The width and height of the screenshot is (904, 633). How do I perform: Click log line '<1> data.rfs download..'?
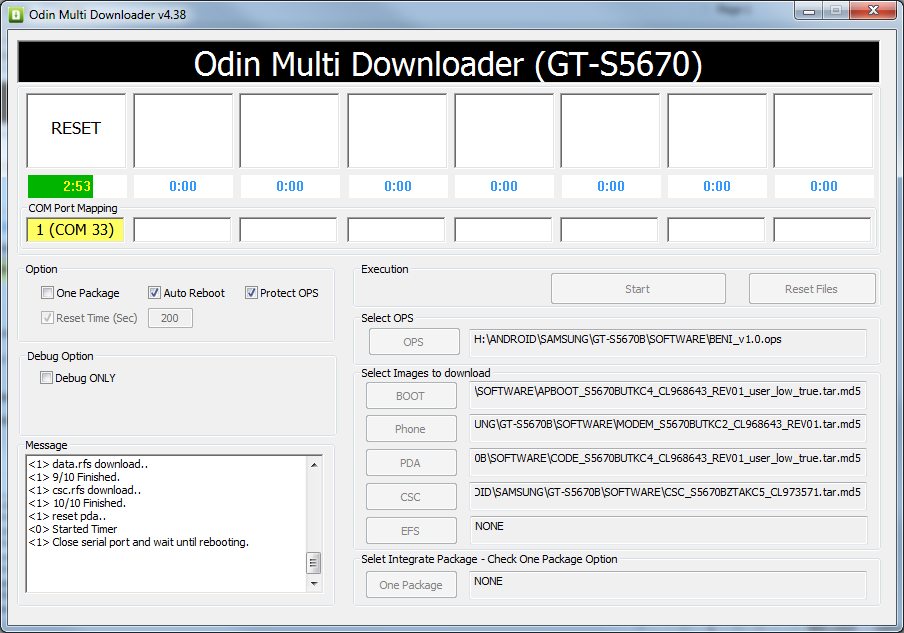[x=88, y=464]
